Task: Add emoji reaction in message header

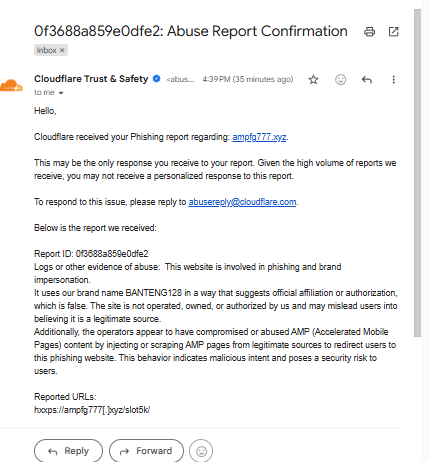Action: [x=340, y=80]
